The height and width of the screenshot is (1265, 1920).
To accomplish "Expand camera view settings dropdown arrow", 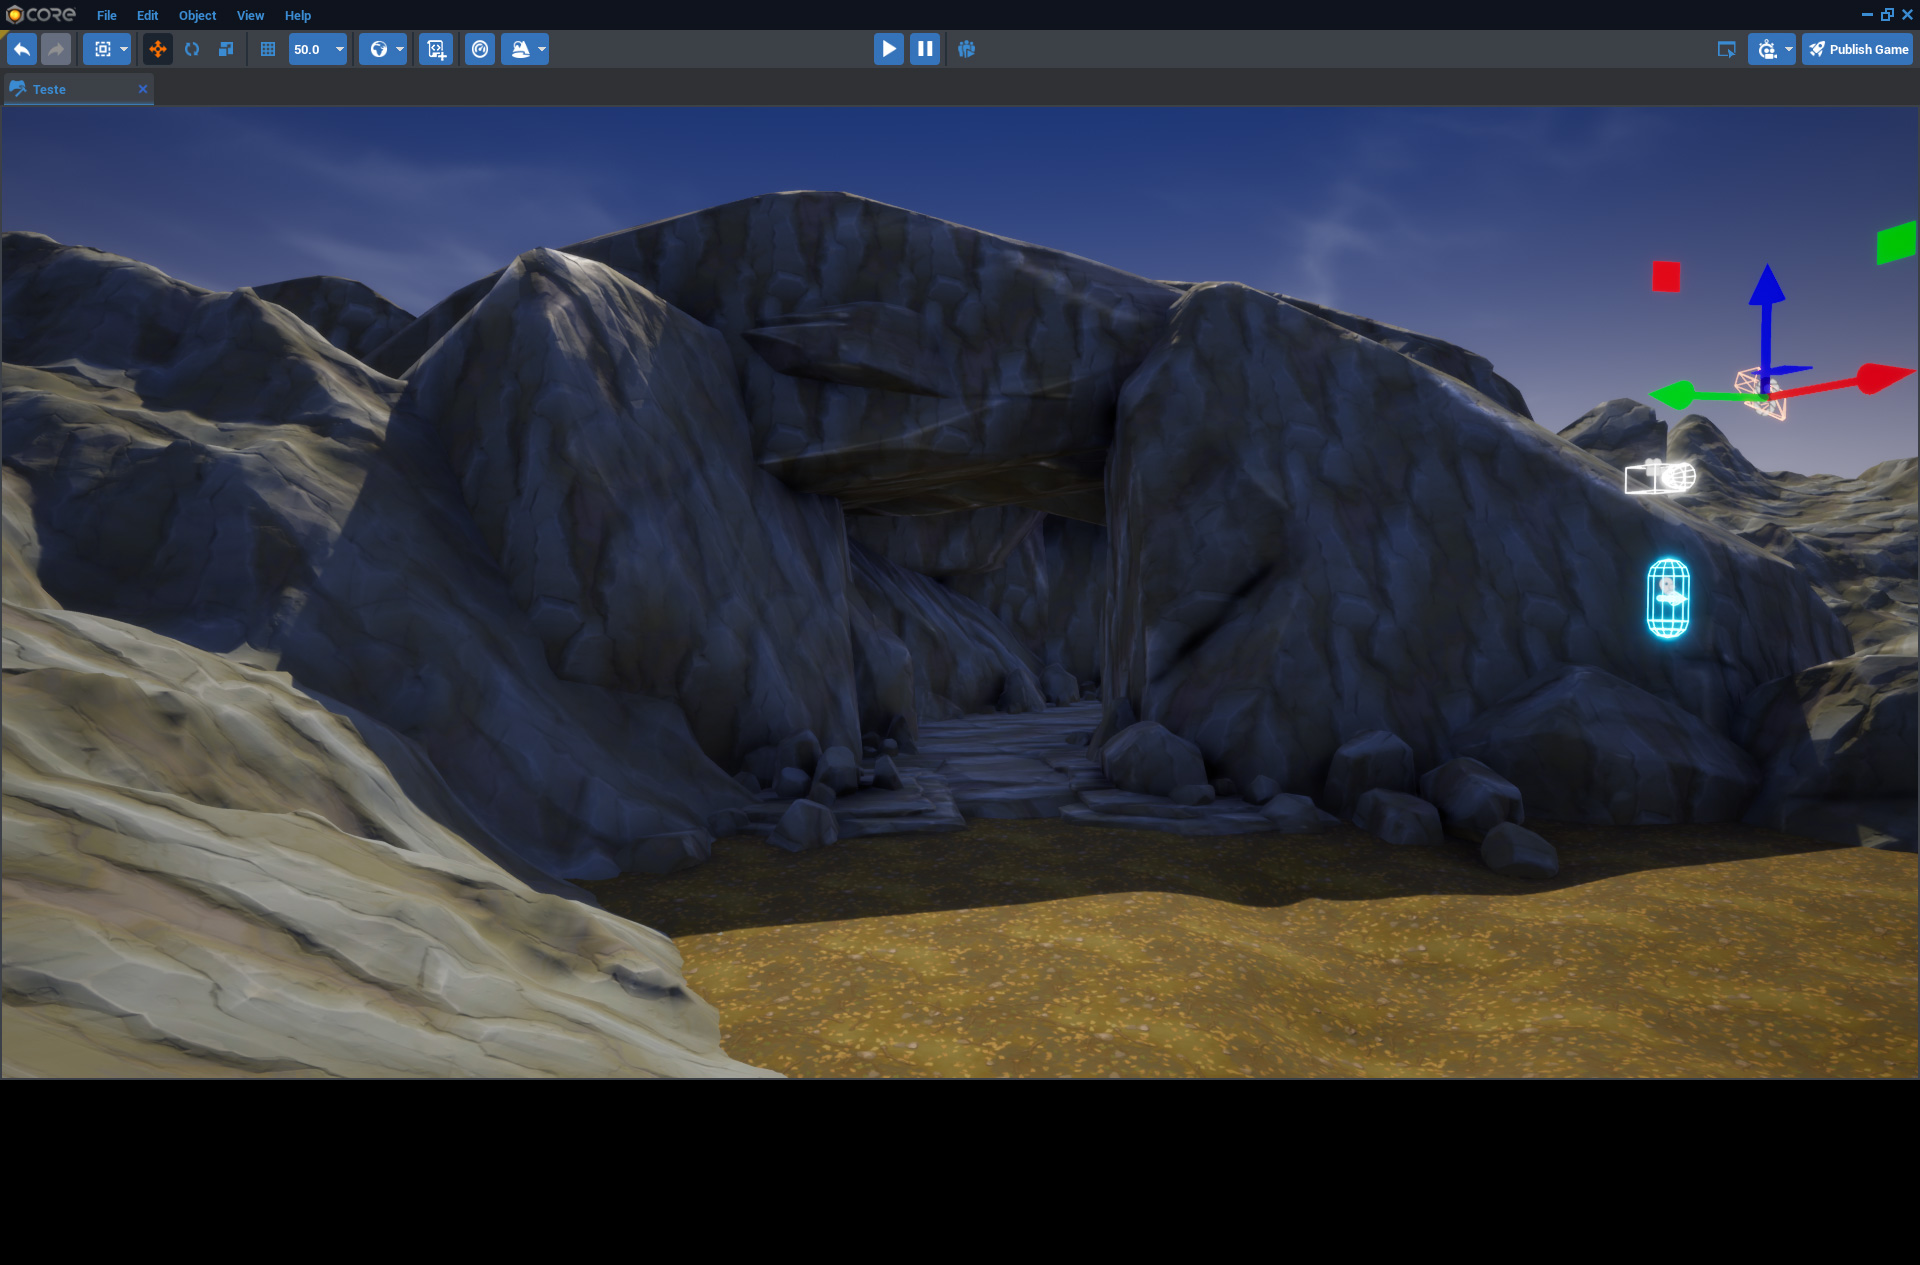I will point(1789,49).
